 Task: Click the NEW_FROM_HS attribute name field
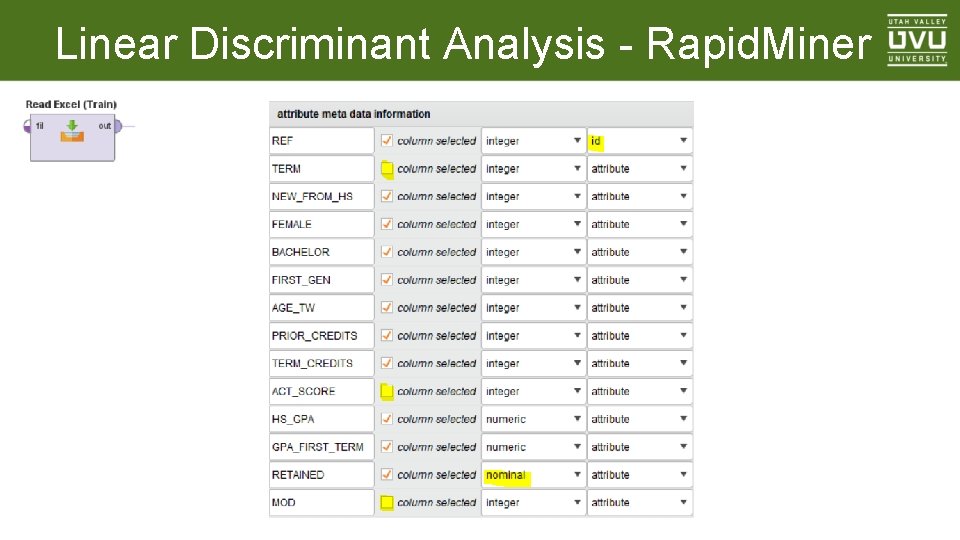tap(321, 197)
